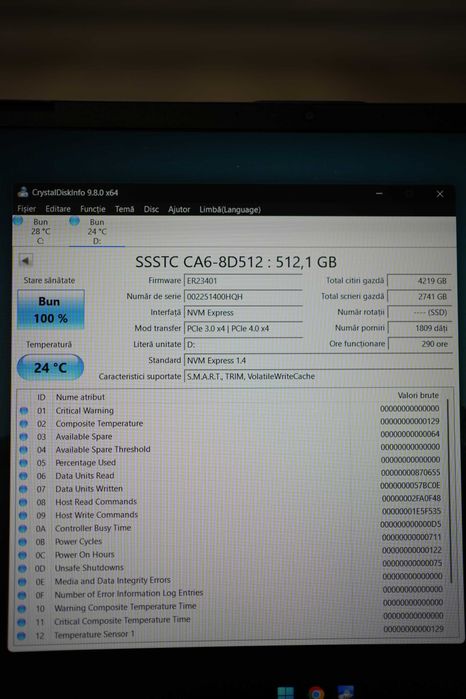This screenshot has width=466, height=699.
Task: Open the Temă menu
Action: point(124,209)
